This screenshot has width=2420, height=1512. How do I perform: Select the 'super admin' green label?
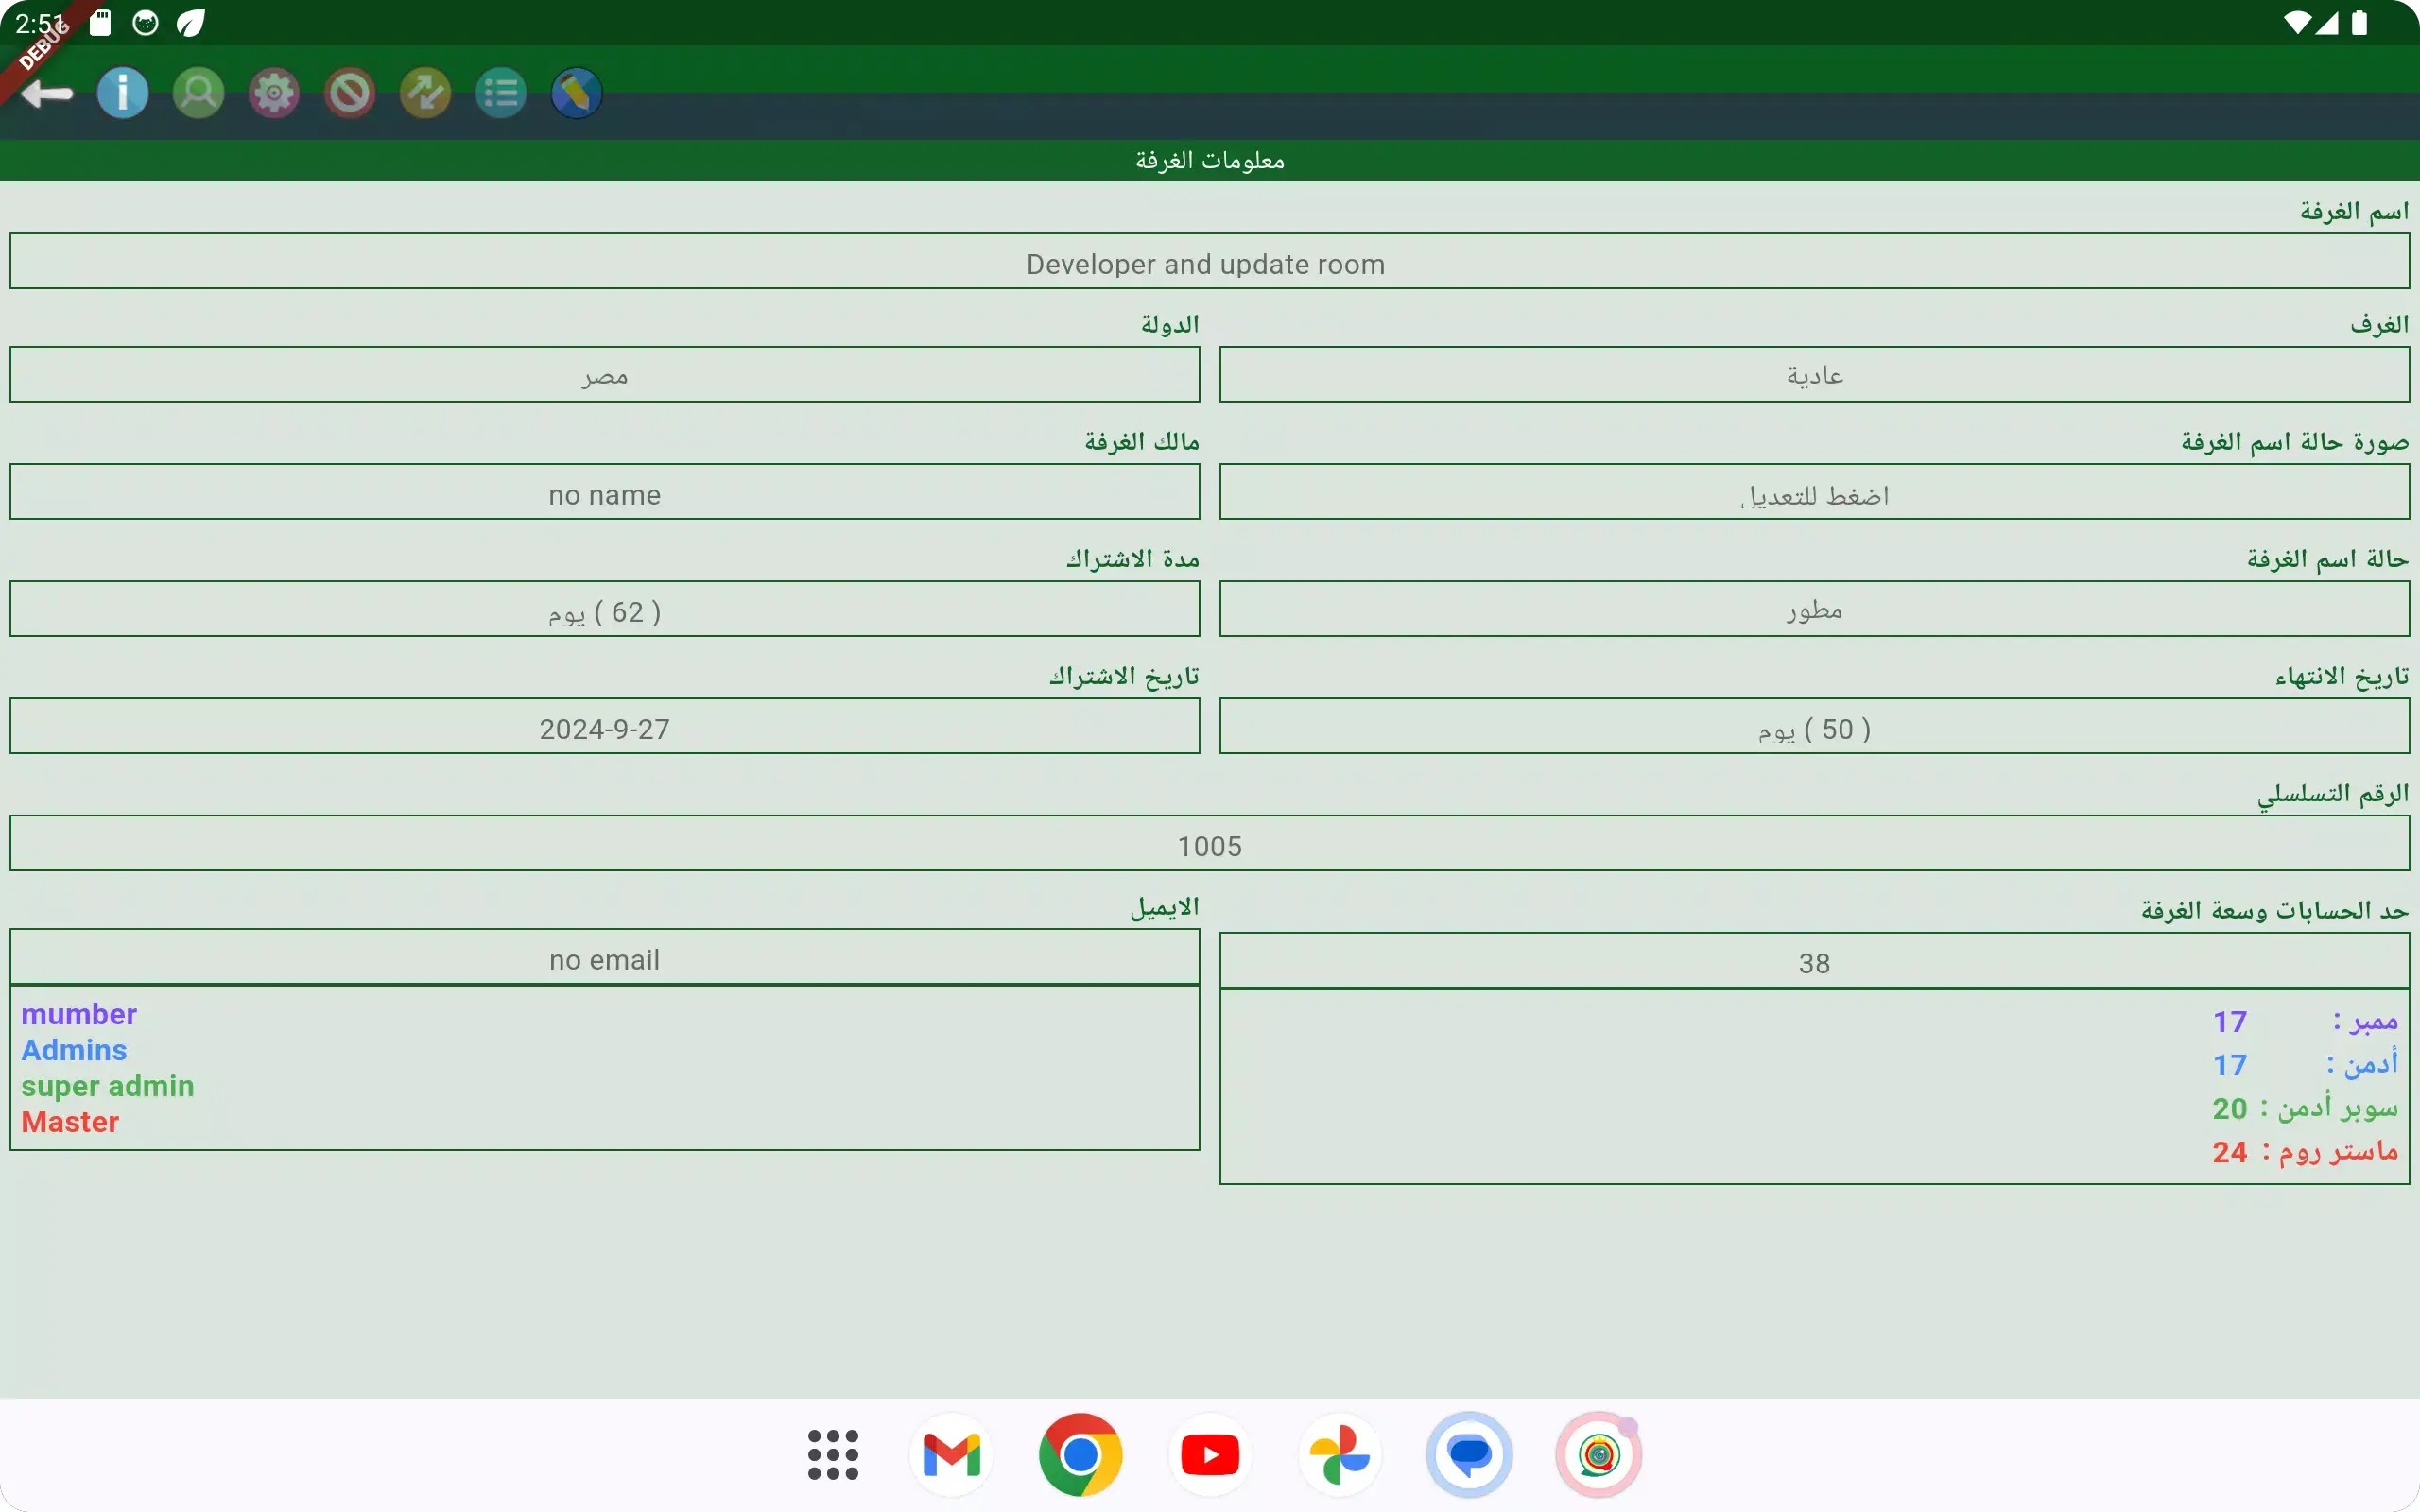tap(107, 1086)
